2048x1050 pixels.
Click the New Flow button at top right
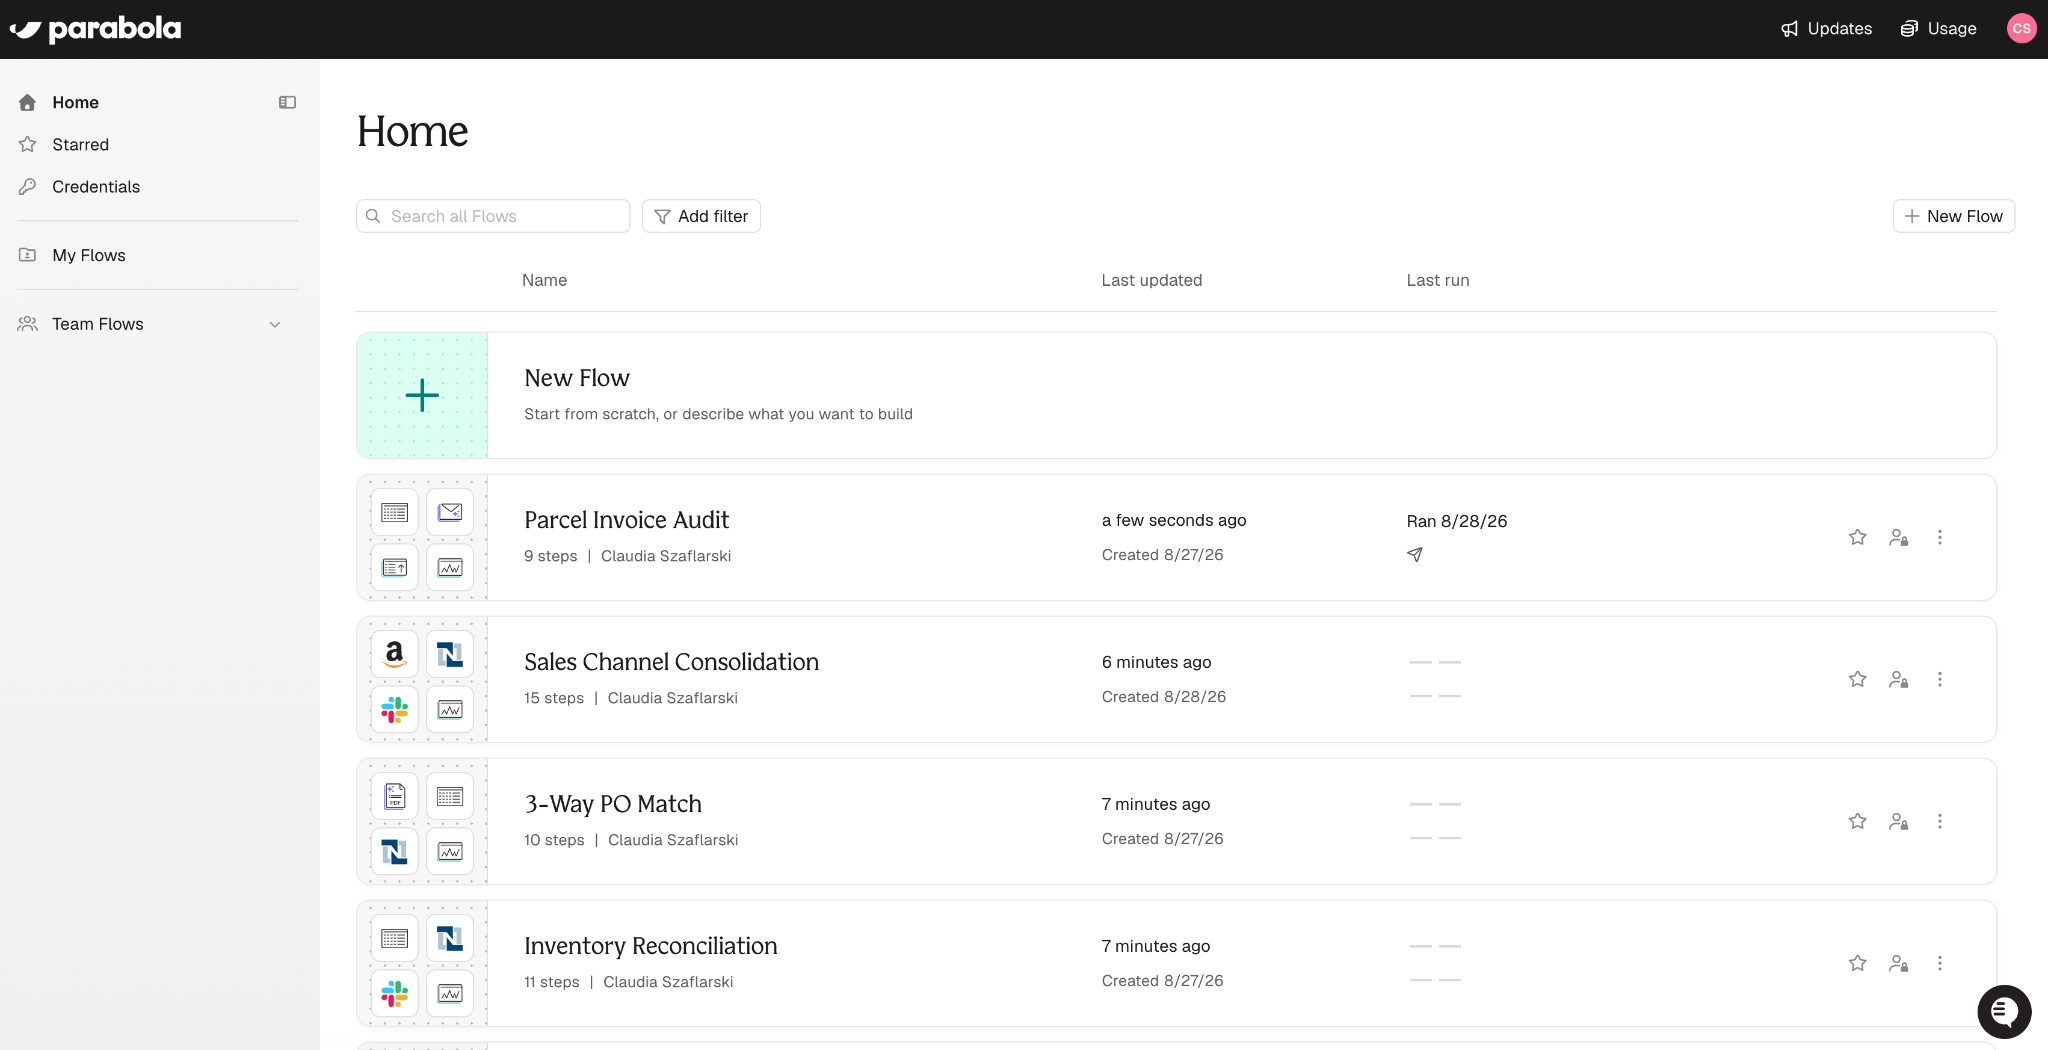coord(1953,216)
